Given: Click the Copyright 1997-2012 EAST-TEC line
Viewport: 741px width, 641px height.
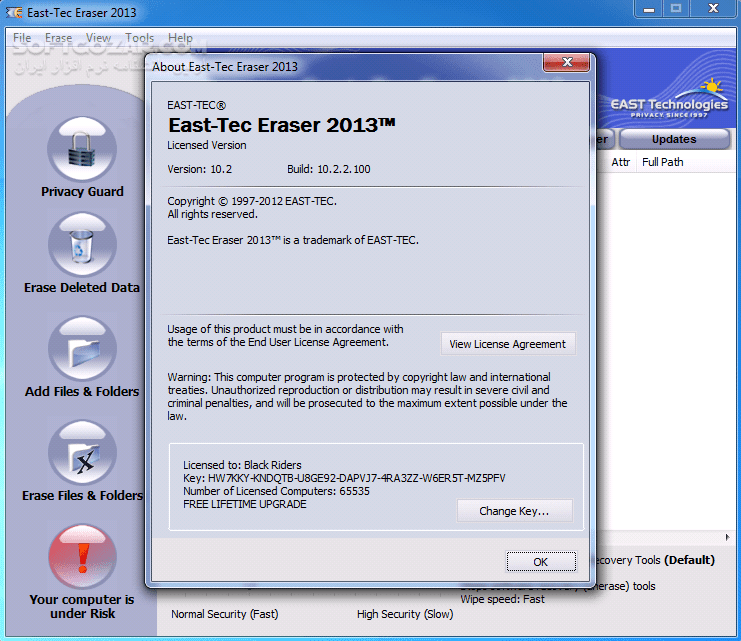Looking at the screenshot, I should coord(252,201).
